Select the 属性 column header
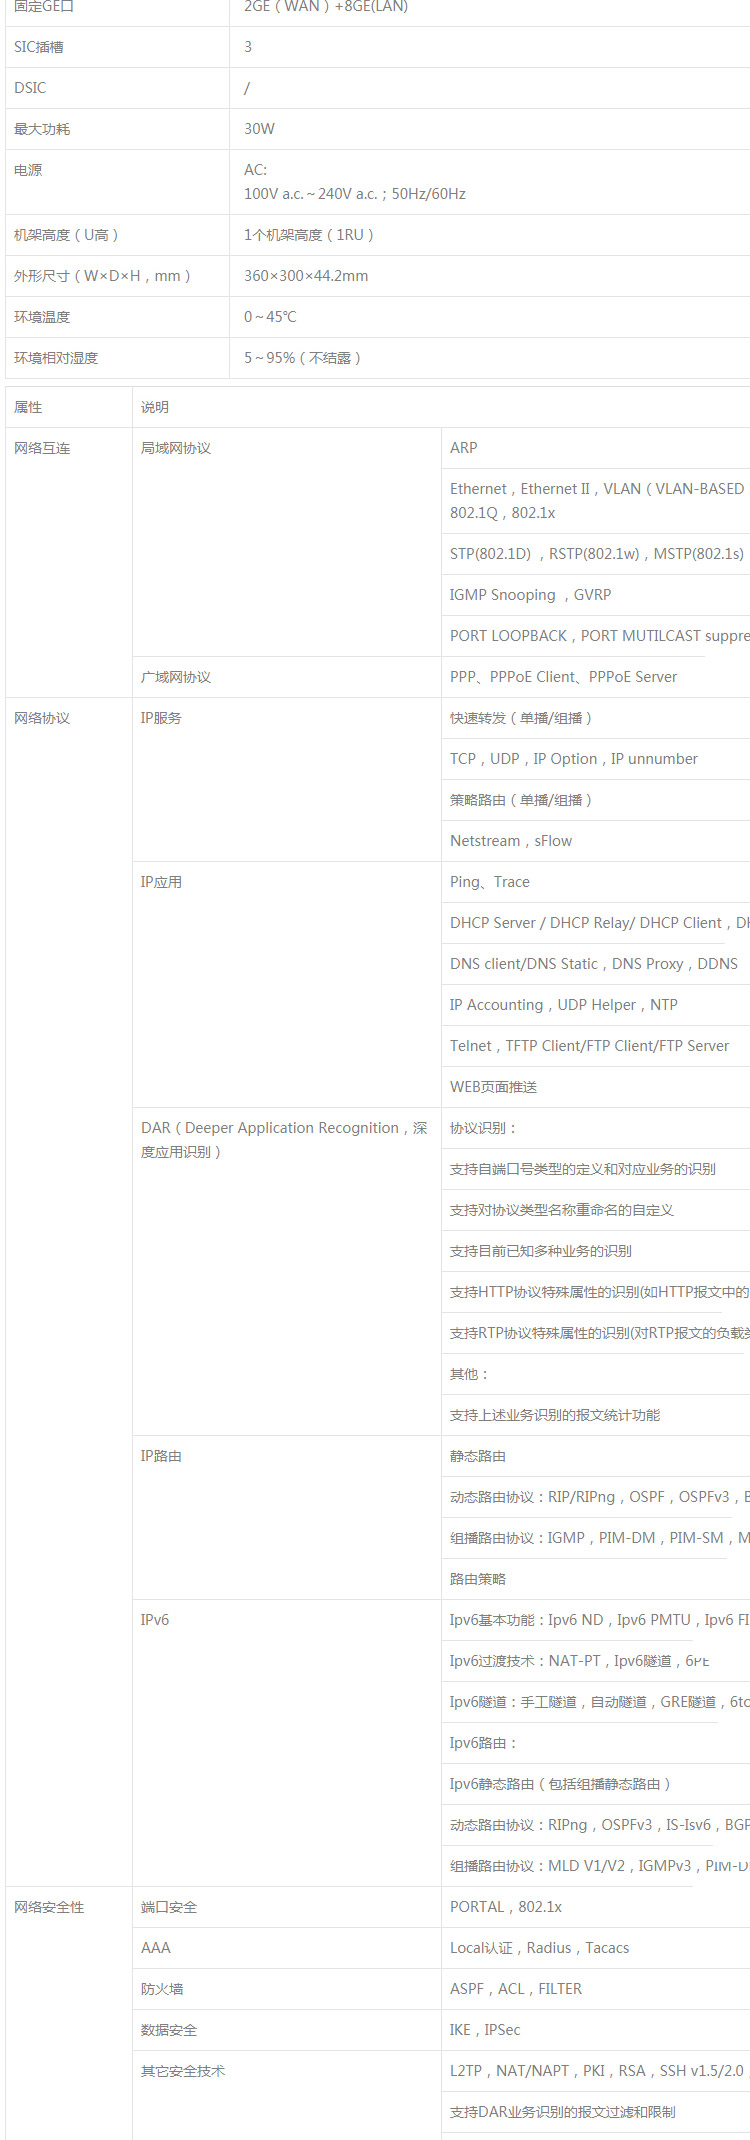This screenshot has width=750, height=2140. coord(28,407)
